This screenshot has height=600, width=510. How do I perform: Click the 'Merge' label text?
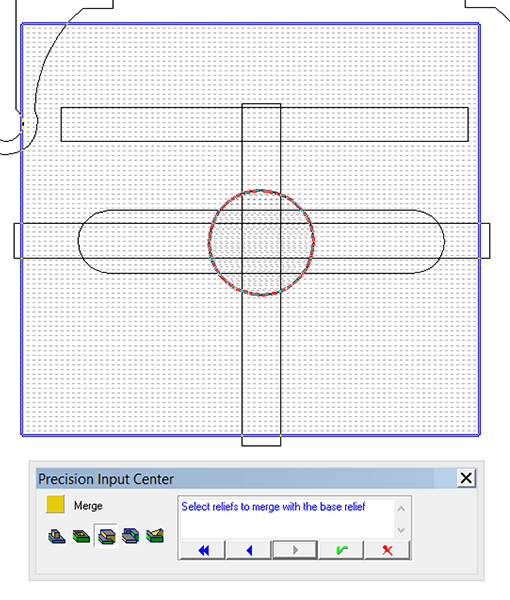(x=88, y=506)
